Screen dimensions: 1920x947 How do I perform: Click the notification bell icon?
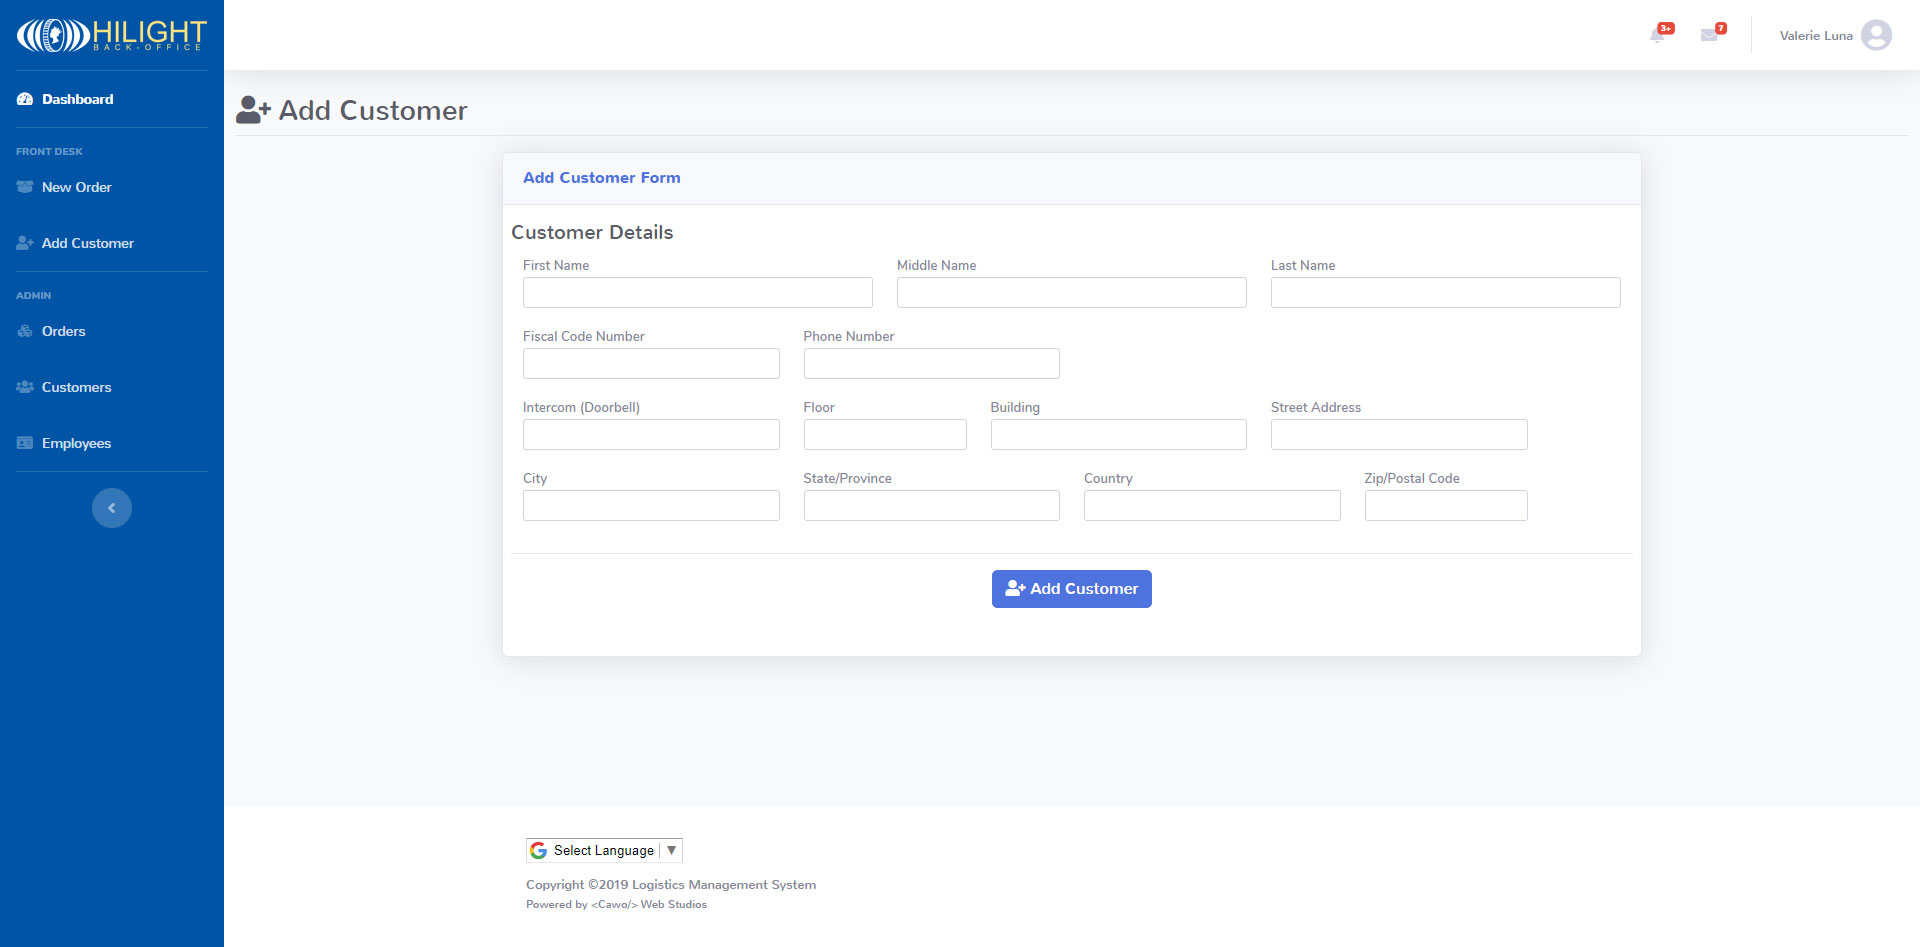click(x=1659, y=35)
